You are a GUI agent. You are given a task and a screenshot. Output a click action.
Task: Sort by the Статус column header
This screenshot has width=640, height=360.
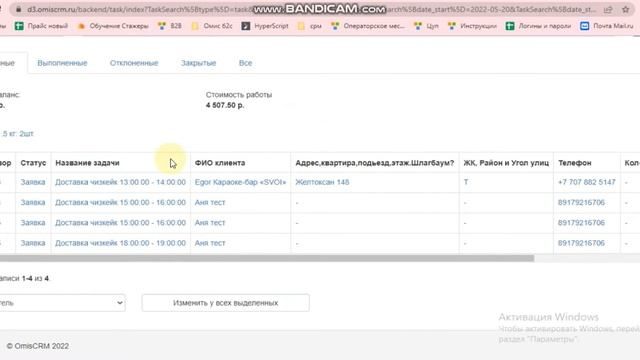coord(33,162)
